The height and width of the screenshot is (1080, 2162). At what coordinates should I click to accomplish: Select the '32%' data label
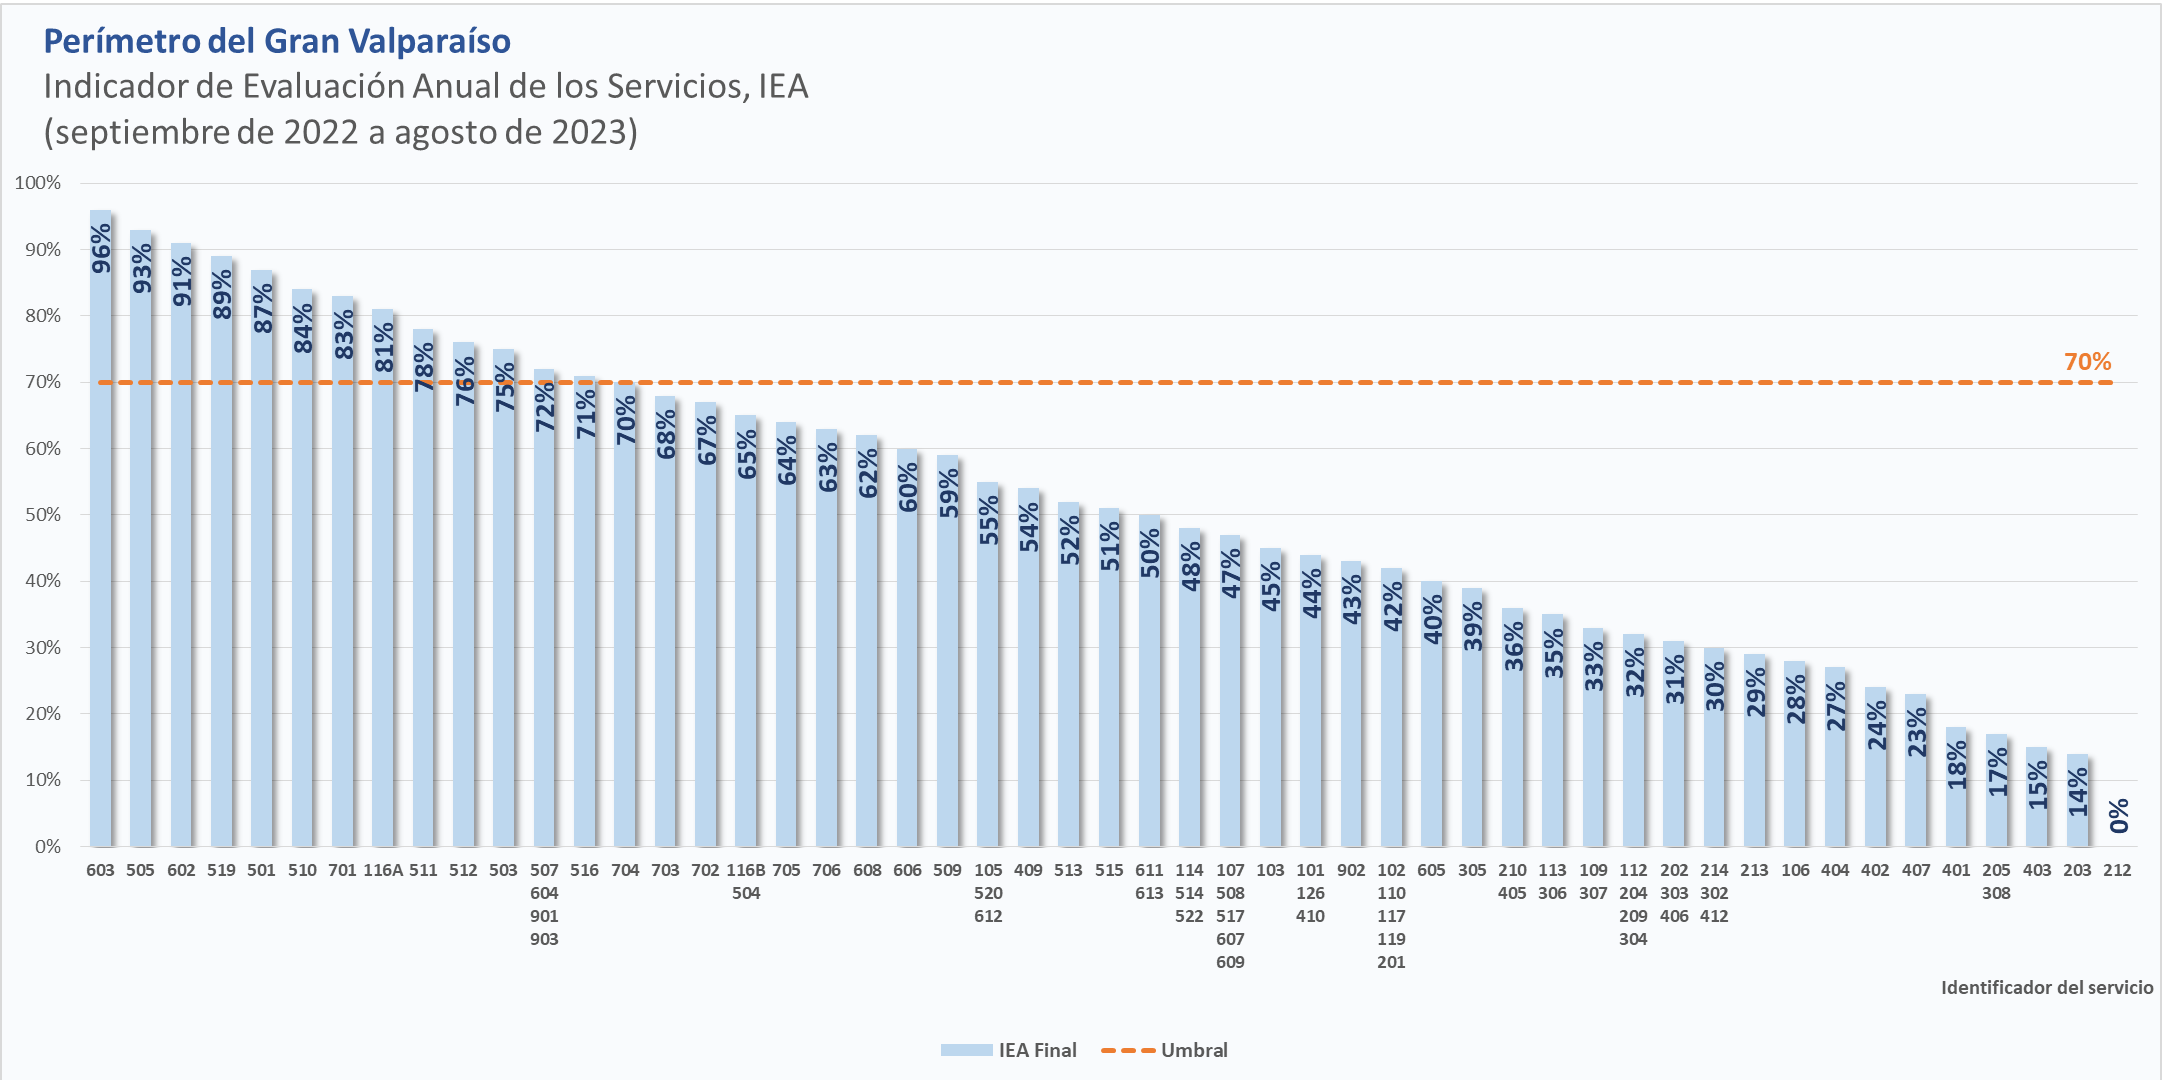[1634, 673]
